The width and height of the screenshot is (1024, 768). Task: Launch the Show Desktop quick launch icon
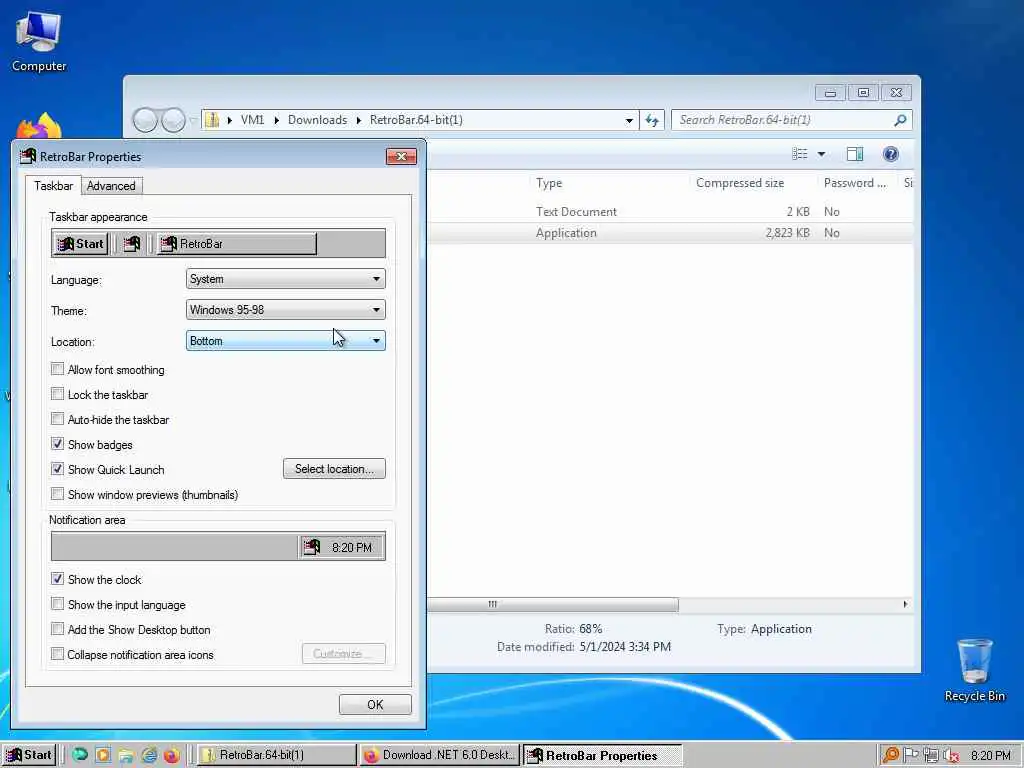[80, 755]
